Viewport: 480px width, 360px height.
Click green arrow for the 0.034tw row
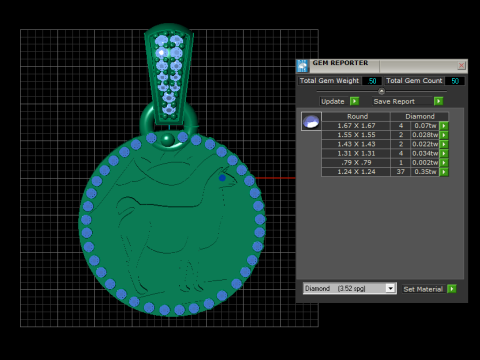444,154
